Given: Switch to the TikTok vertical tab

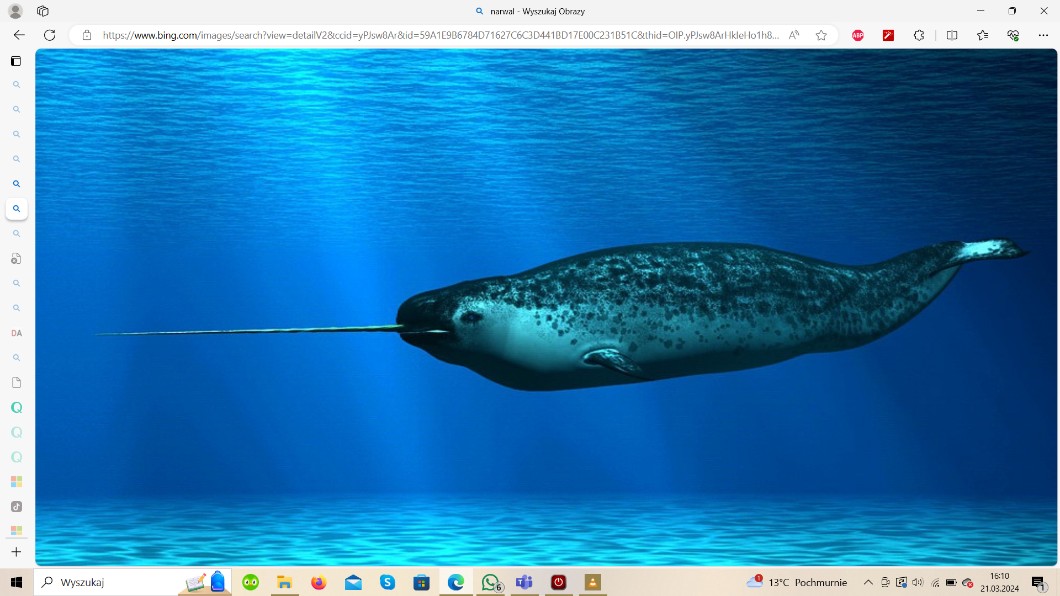Looking at the screenshot, I should click(x=16, y=506).
